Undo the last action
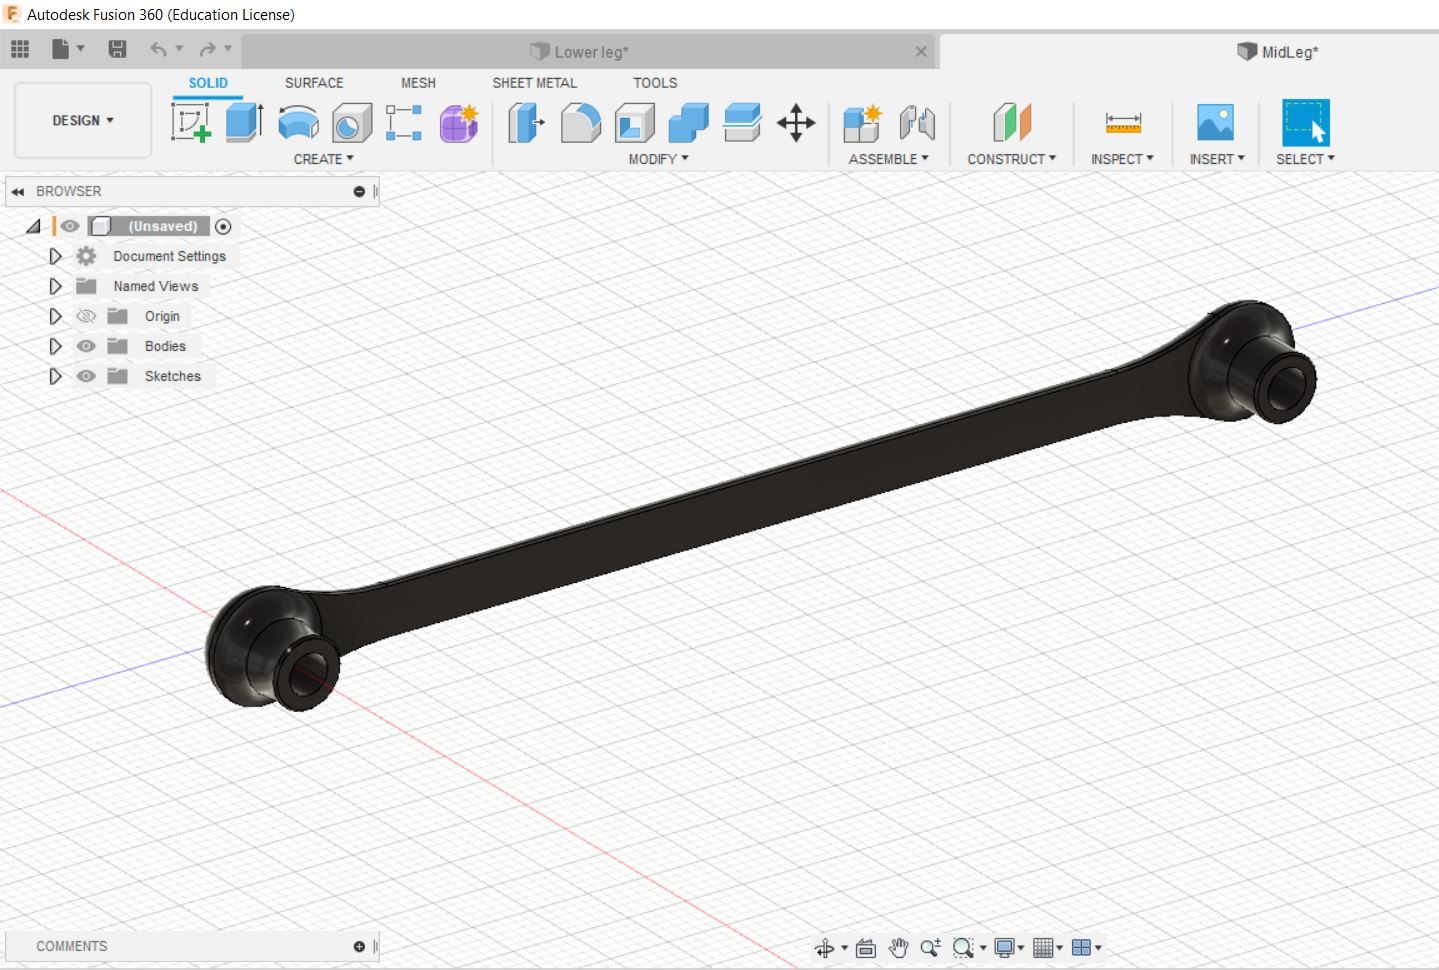 click(x=158, y=48)
